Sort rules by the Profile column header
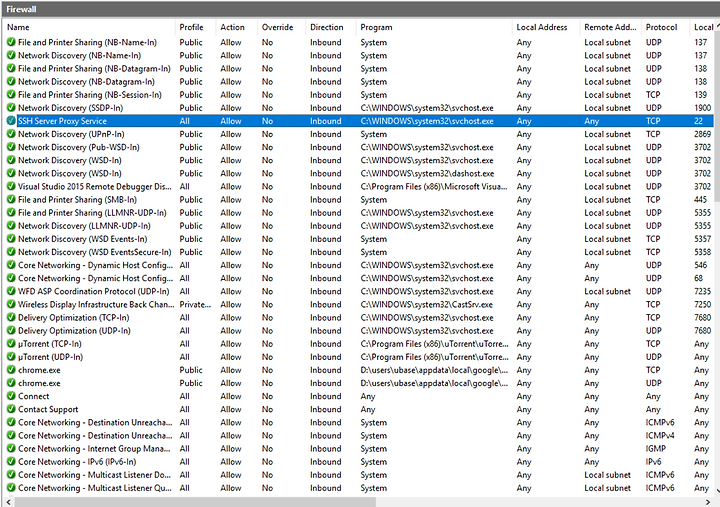 196,27
